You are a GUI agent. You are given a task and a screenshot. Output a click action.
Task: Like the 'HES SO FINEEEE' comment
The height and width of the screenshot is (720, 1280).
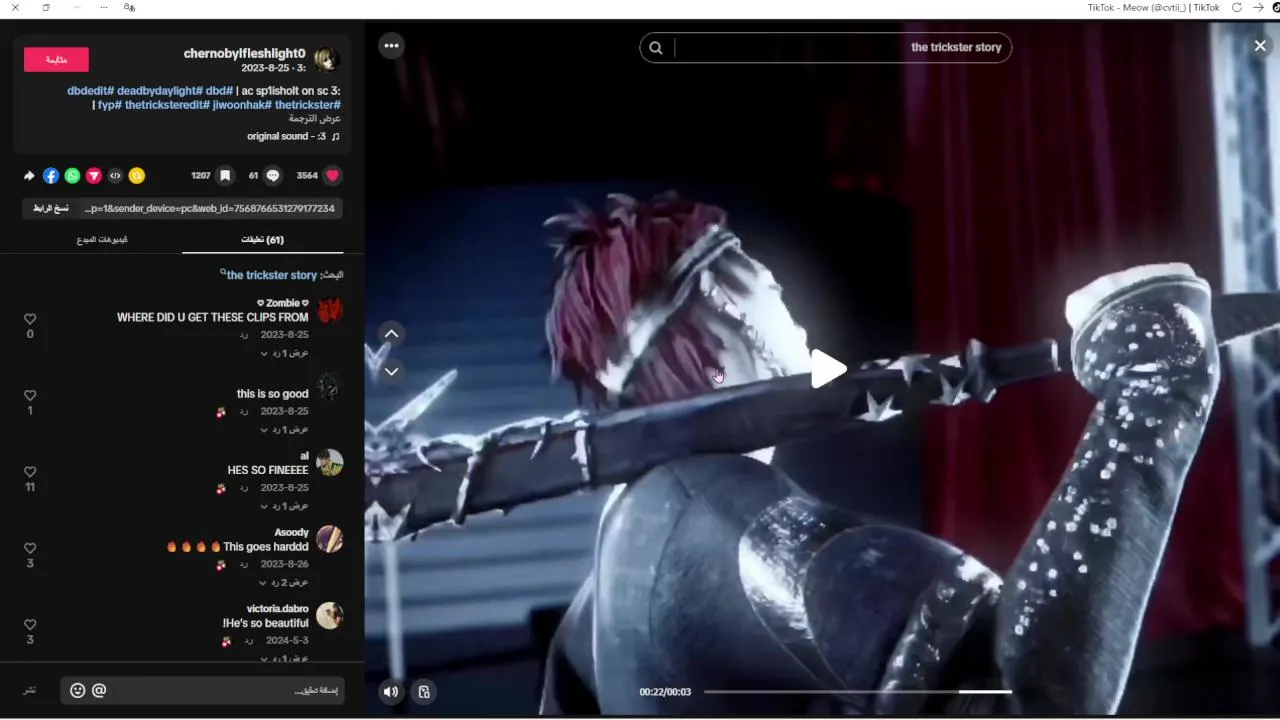[x=30, y=472]
